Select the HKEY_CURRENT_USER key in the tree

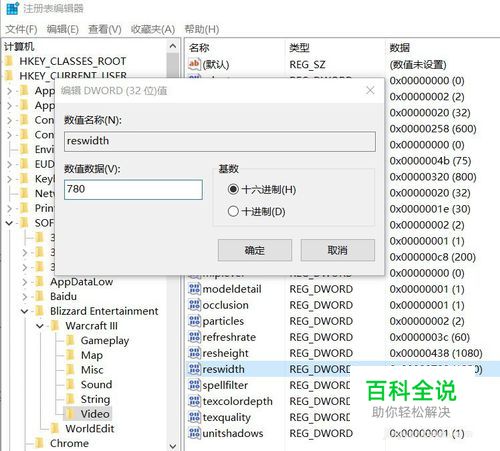[x=73, y=76]
